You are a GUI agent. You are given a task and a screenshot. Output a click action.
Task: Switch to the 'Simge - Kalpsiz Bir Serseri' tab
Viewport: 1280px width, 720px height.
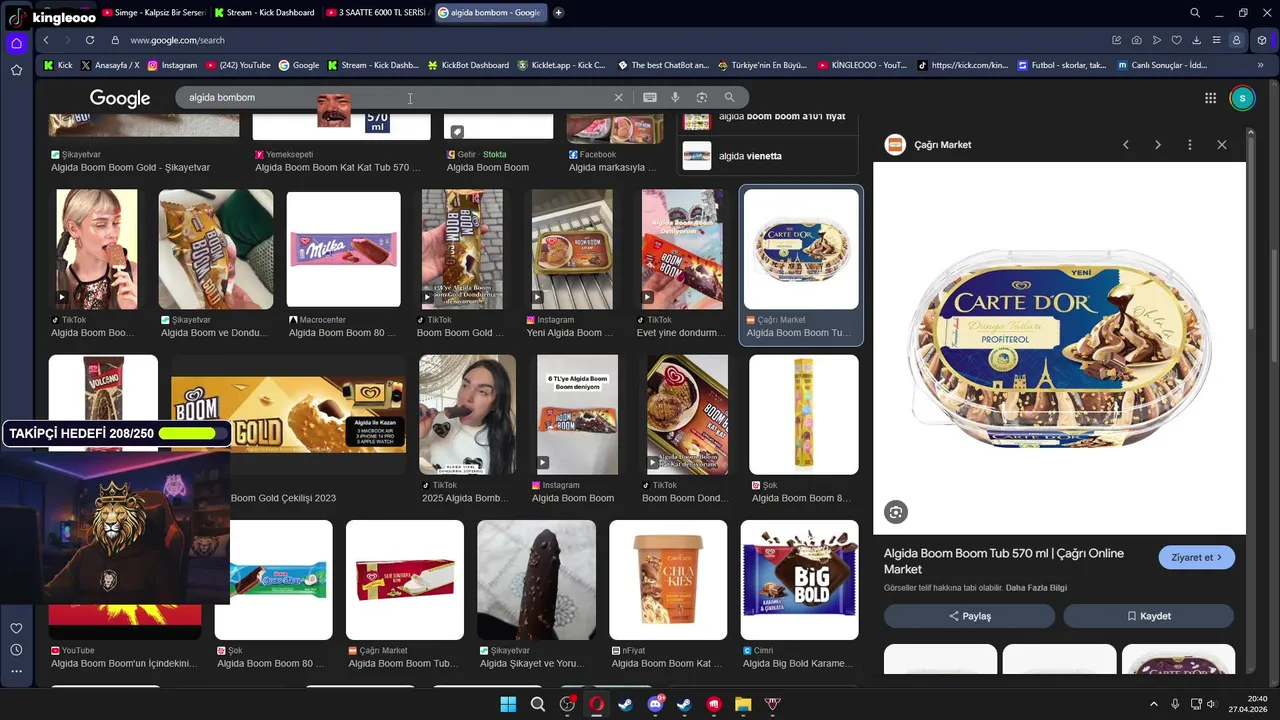click(154, 13)
